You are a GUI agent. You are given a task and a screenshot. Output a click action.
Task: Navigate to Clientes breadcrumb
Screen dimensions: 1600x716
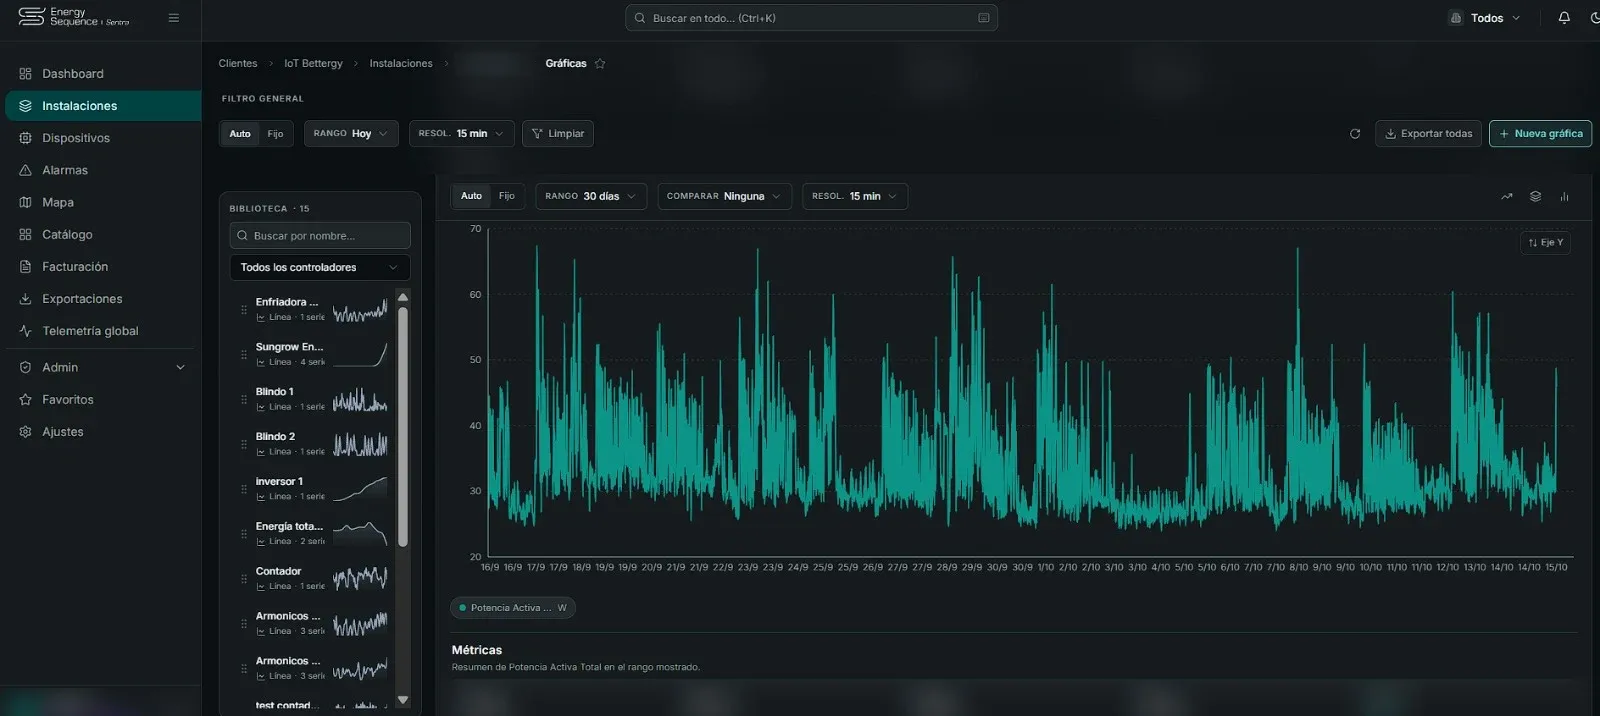click(238, 63)
